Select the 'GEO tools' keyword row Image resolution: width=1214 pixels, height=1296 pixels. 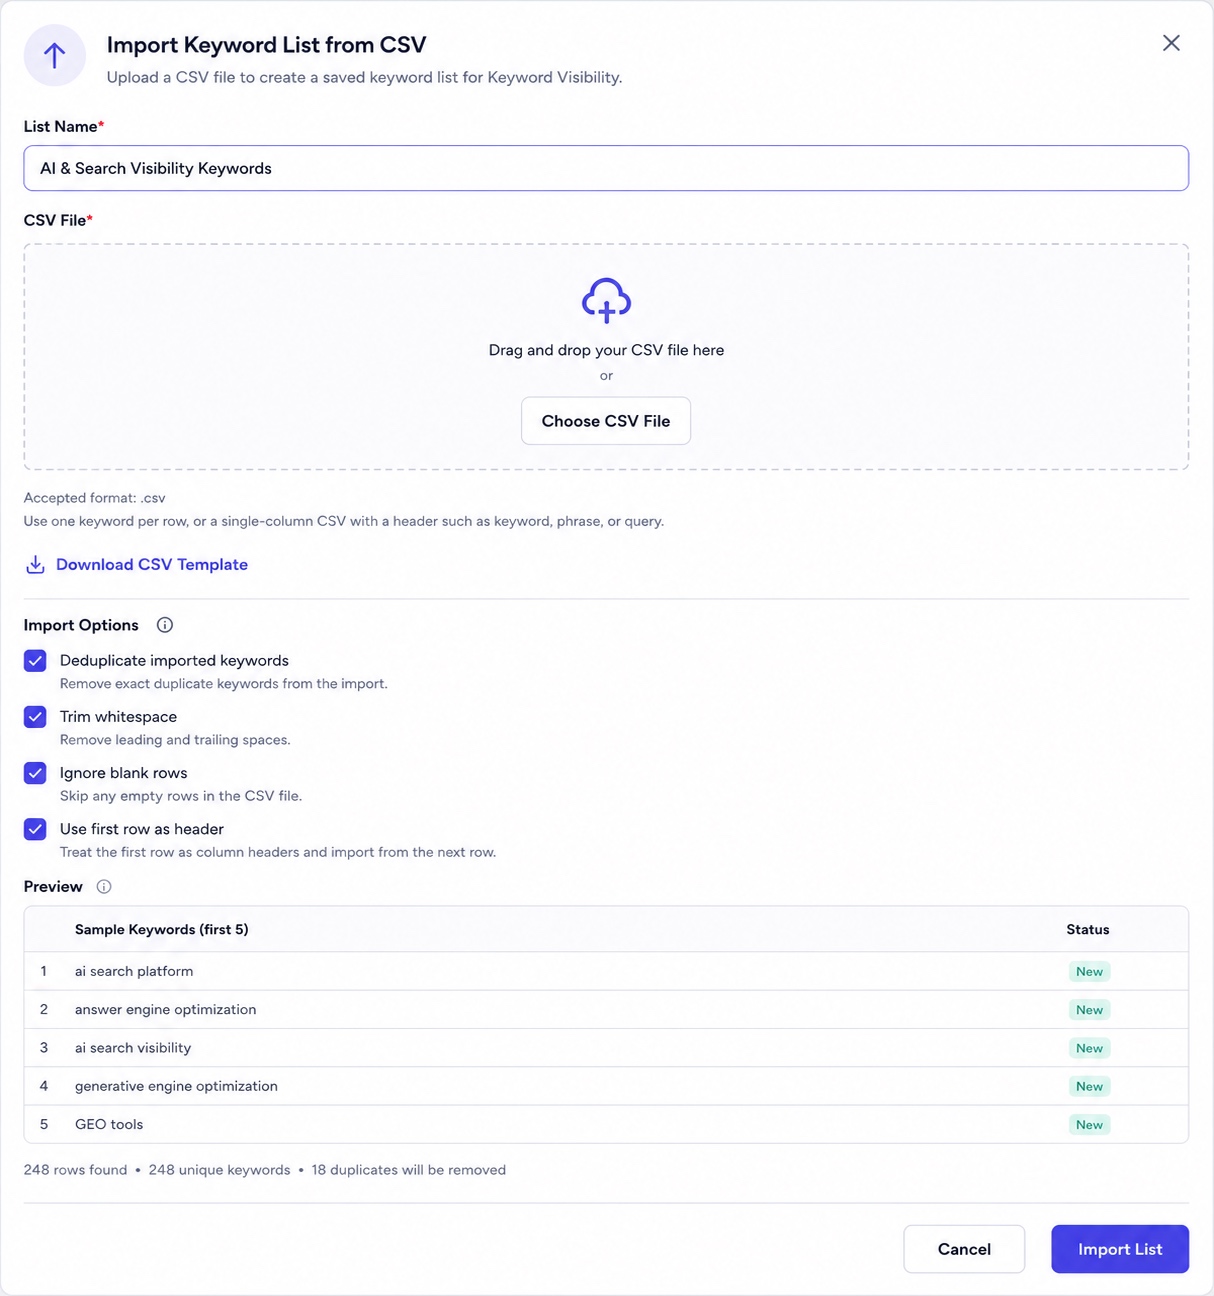pyautogui.click(x=606, y=1124)
